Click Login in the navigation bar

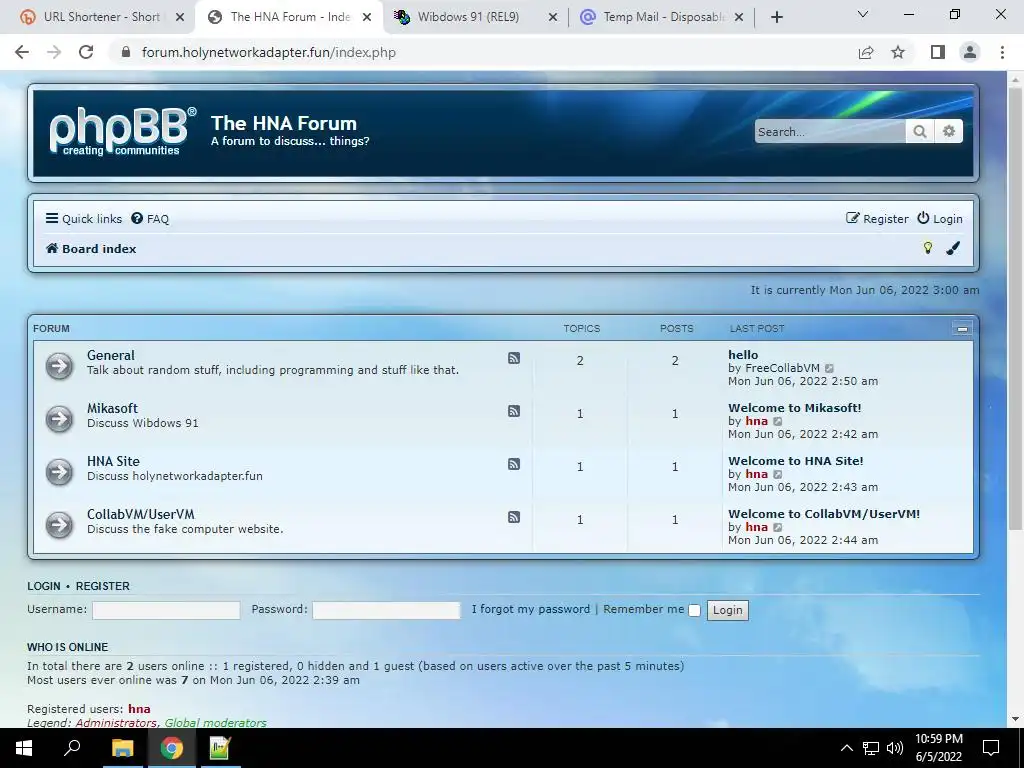click(x=940, y=219)
